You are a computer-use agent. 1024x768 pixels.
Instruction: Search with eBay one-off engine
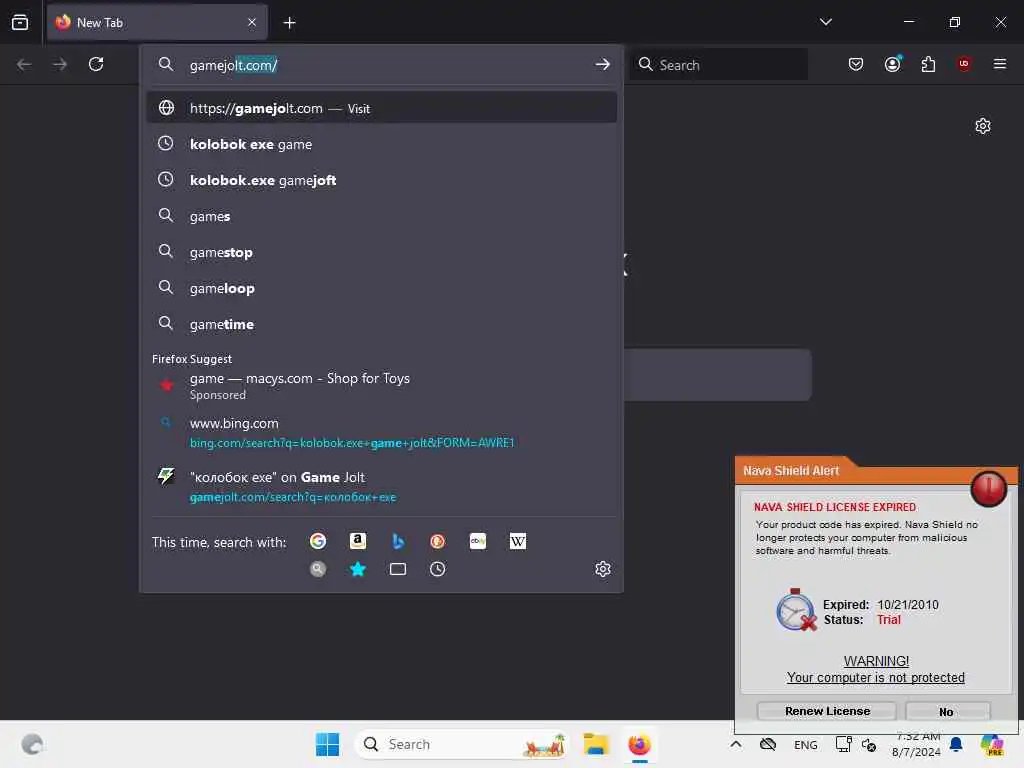click(x=477, y=541)
